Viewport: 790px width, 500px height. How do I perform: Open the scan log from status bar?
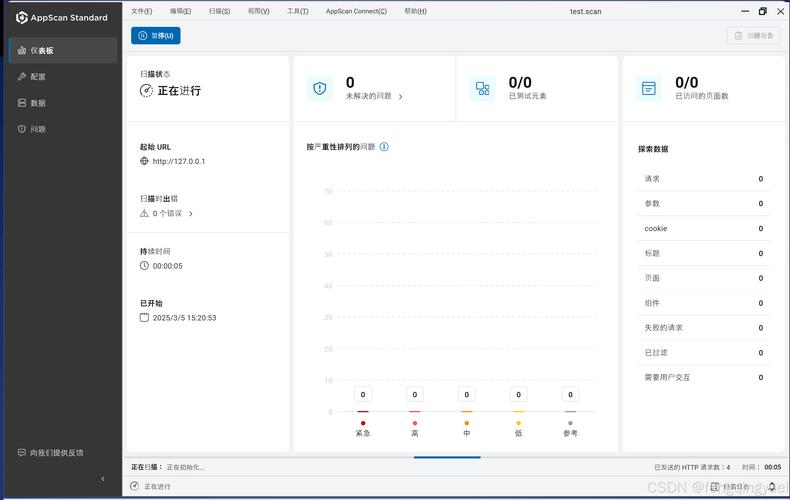click(x=729, y=486)
